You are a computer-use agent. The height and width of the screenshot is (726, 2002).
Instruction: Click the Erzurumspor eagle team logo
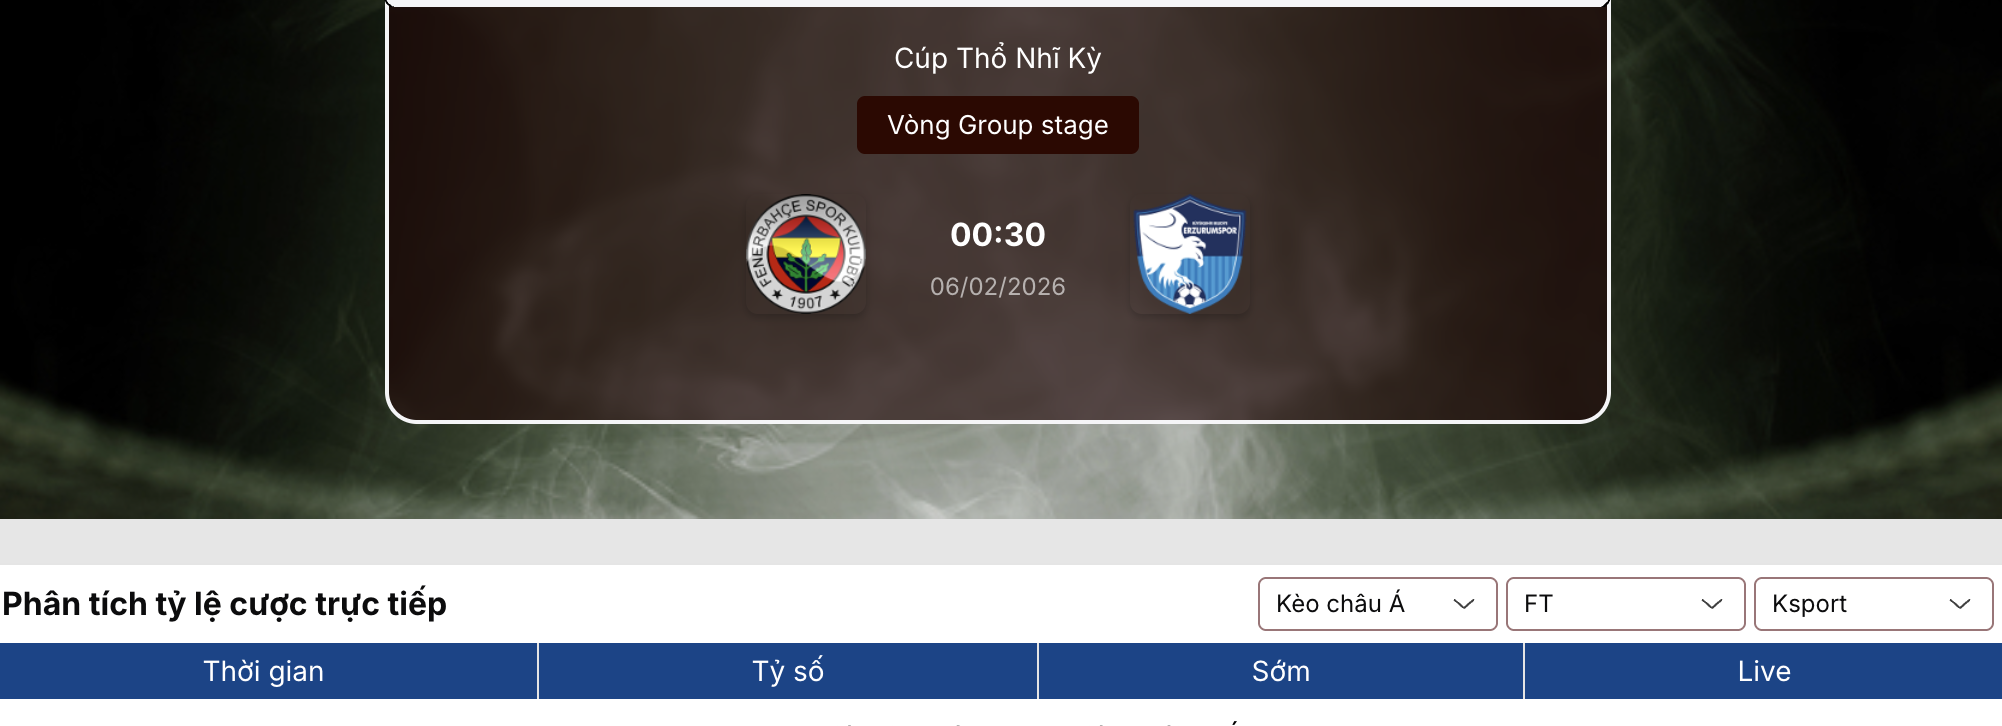[1190, 254]
